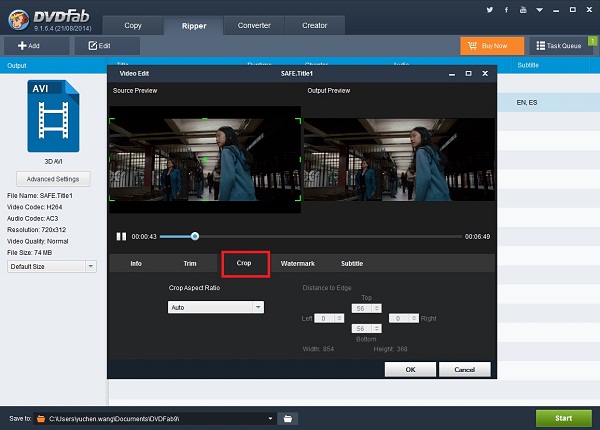Start the ripping process

point(564,418)
